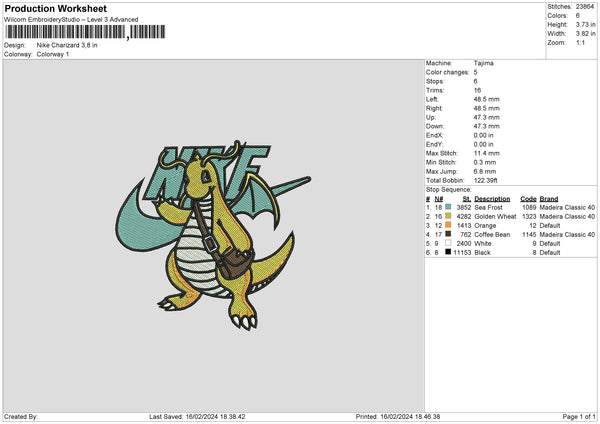
Task: Click the Height value 3.73 in
Action: click(x=585, y=24)
